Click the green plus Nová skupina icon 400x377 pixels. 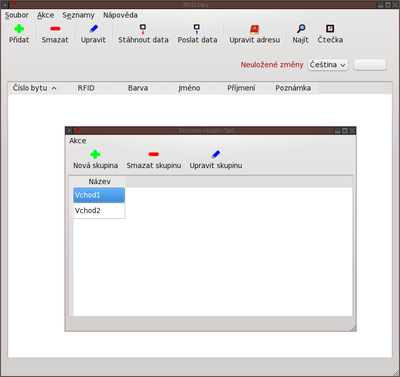click(x=95, y=154)
